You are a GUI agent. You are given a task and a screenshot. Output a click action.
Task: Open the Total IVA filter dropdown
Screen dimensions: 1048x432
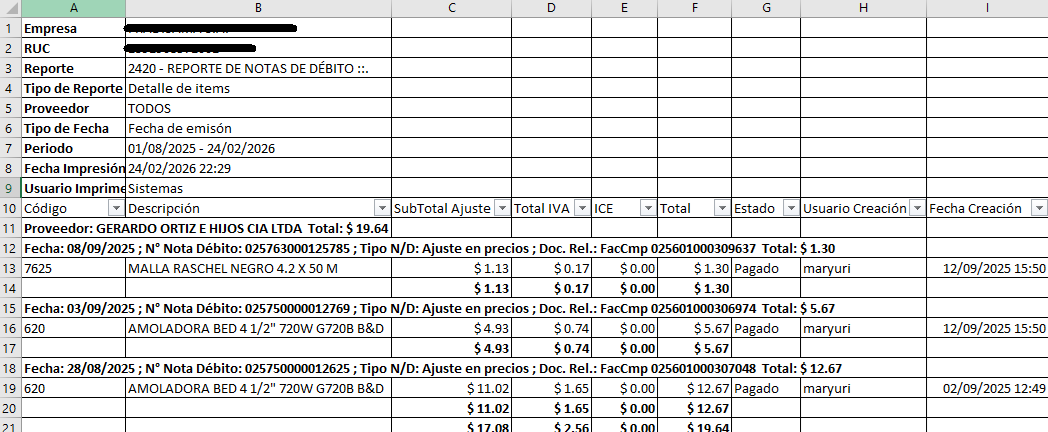pyautogui.click(x=581, y=208)
